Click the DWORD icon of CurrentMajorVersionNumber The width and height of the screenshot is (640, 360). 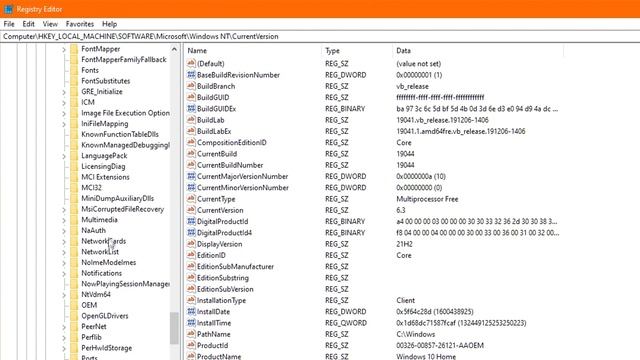pos(191,176)
